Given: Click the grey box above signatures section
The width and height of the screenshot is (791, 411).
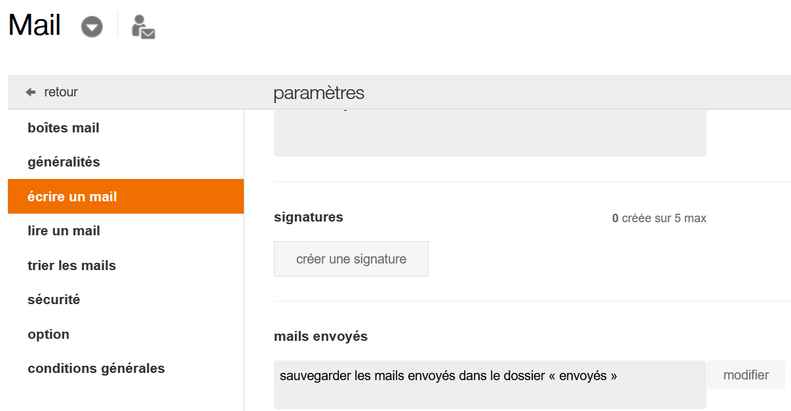Looking at the screenshot, I should point(490,133).
